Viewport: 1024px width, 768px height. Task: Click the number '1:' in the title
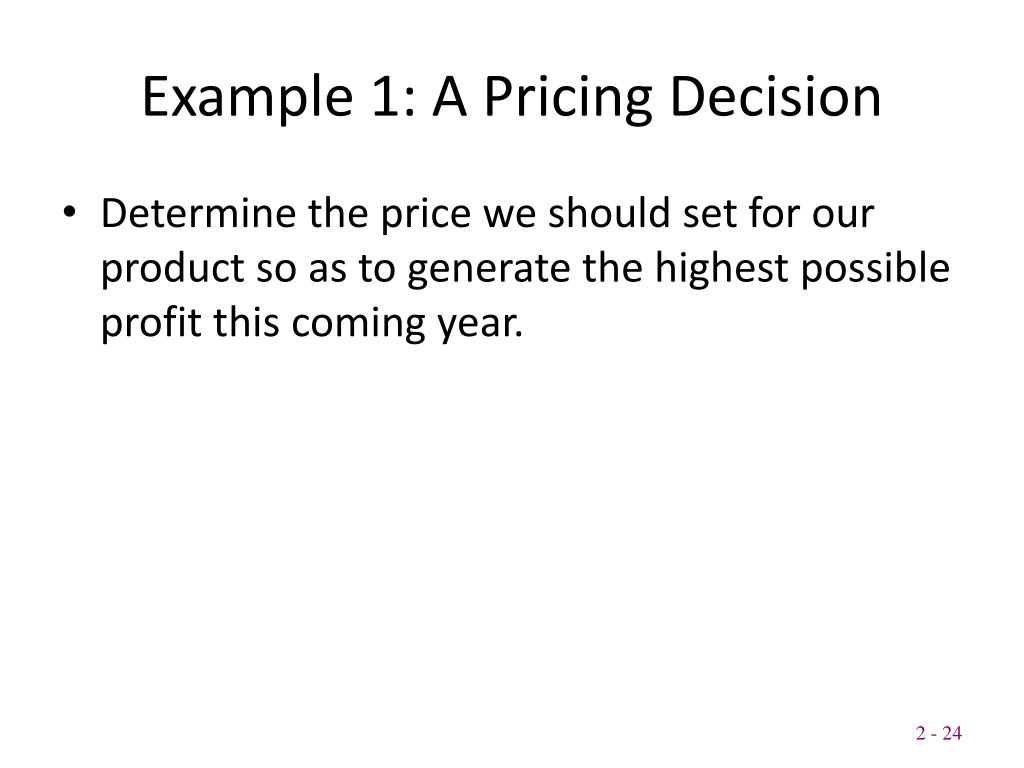point(394,97)
